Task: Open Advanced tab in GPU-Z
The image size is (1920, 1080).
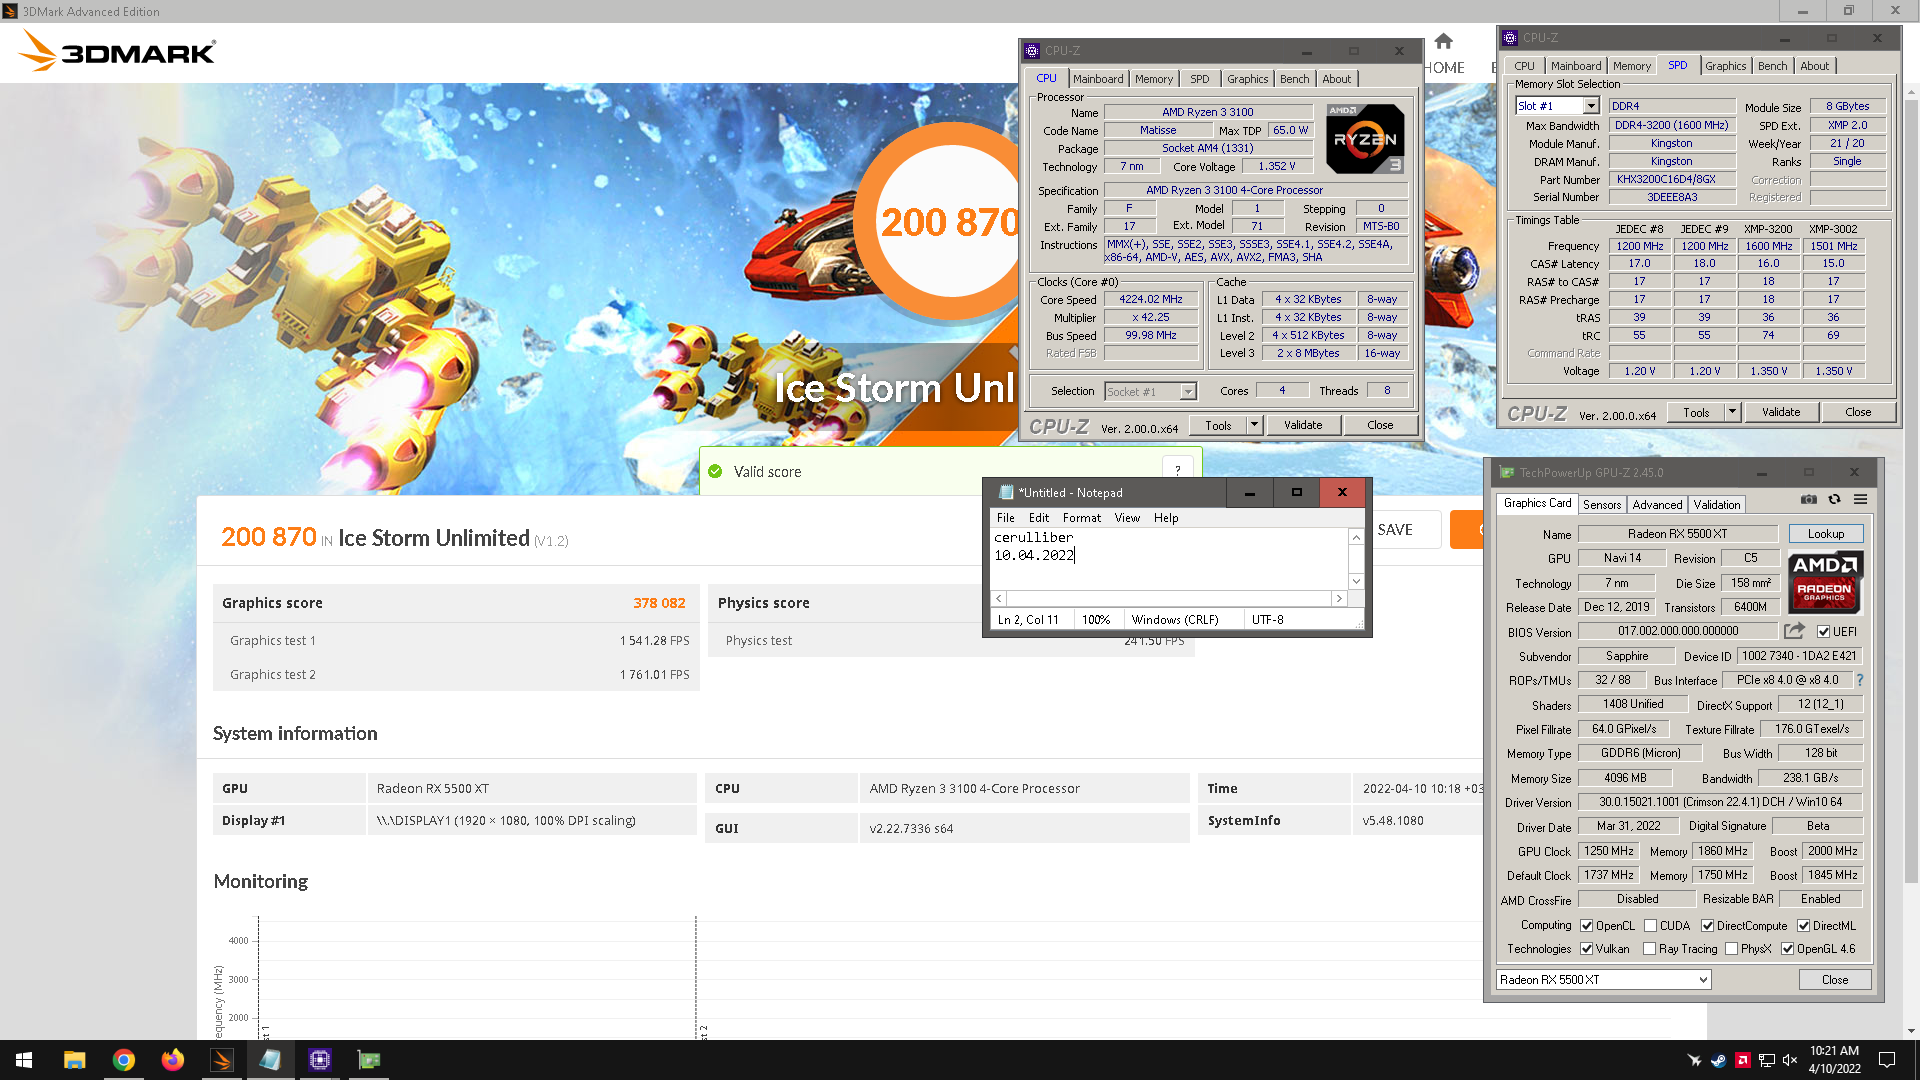Action: tap(1657, 505)
